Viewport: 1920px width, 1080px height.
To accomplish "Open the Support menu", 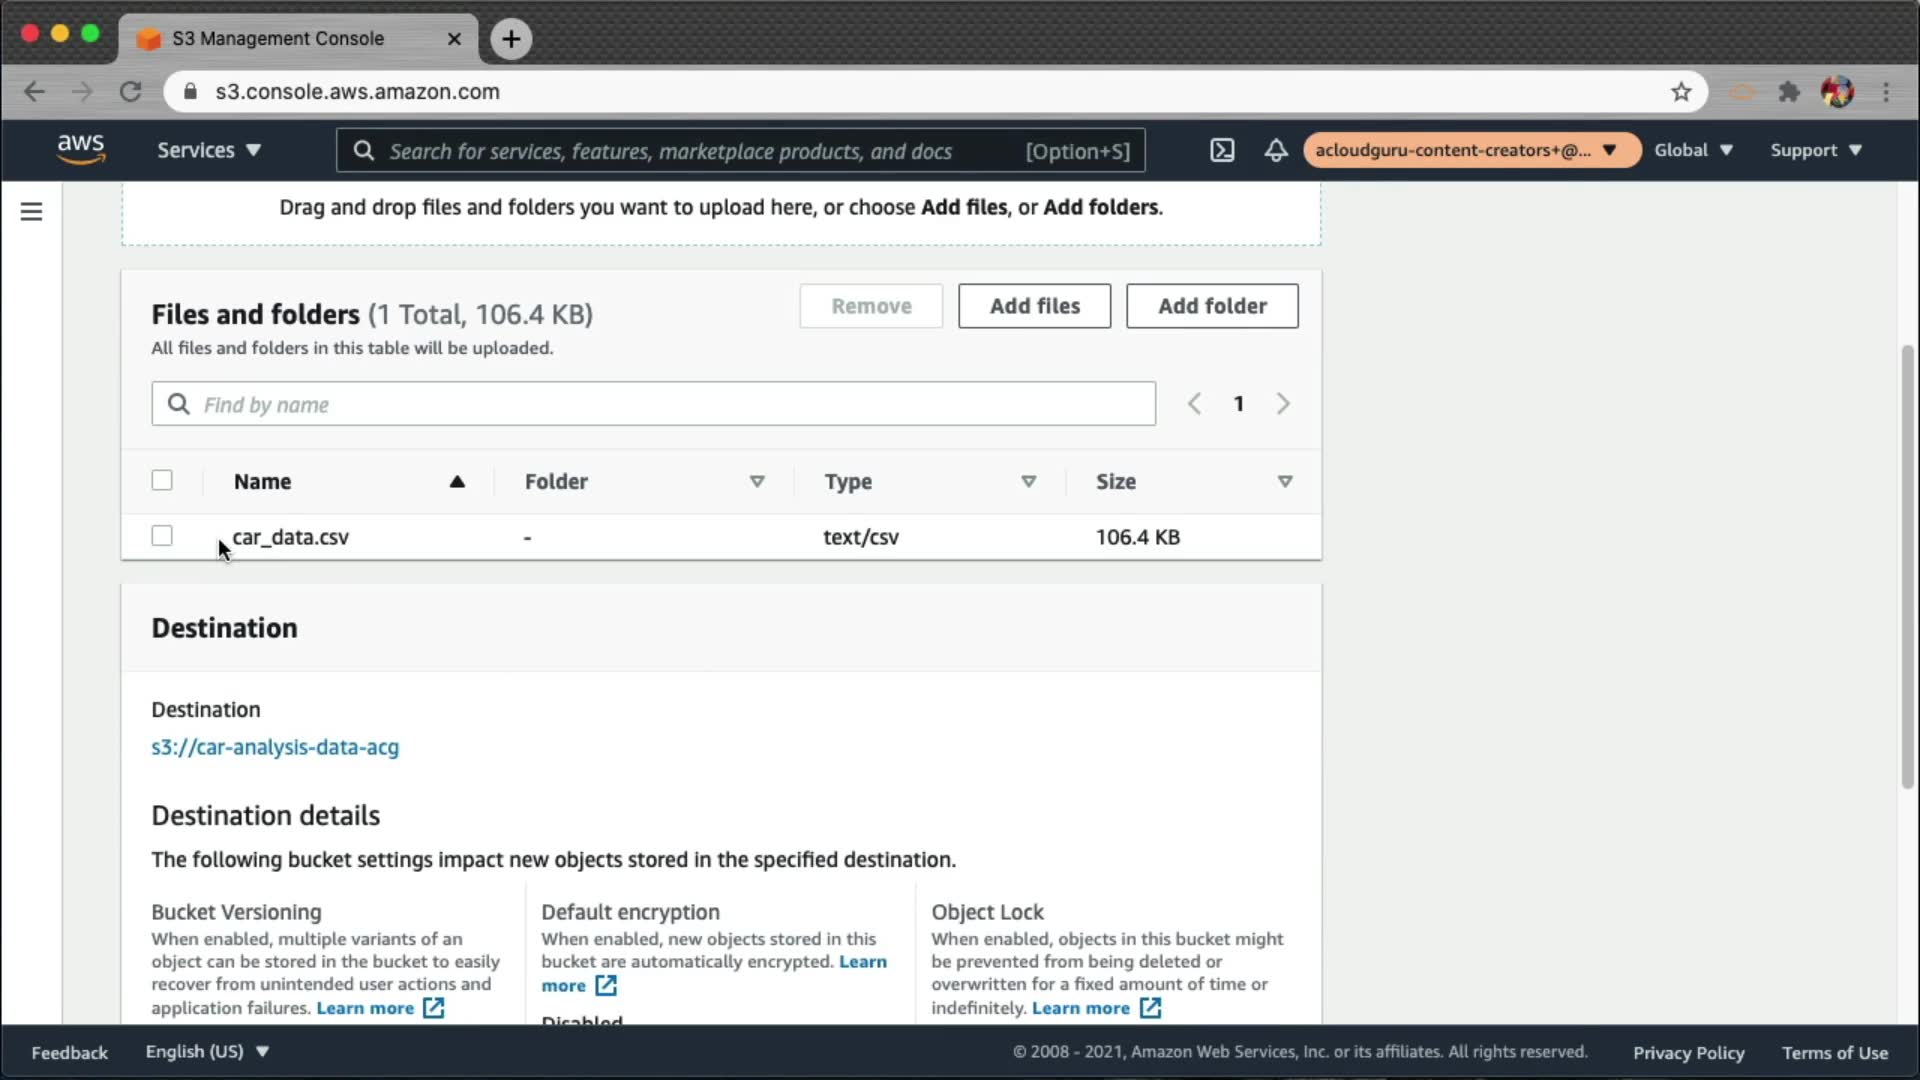I will (1815, 150).
